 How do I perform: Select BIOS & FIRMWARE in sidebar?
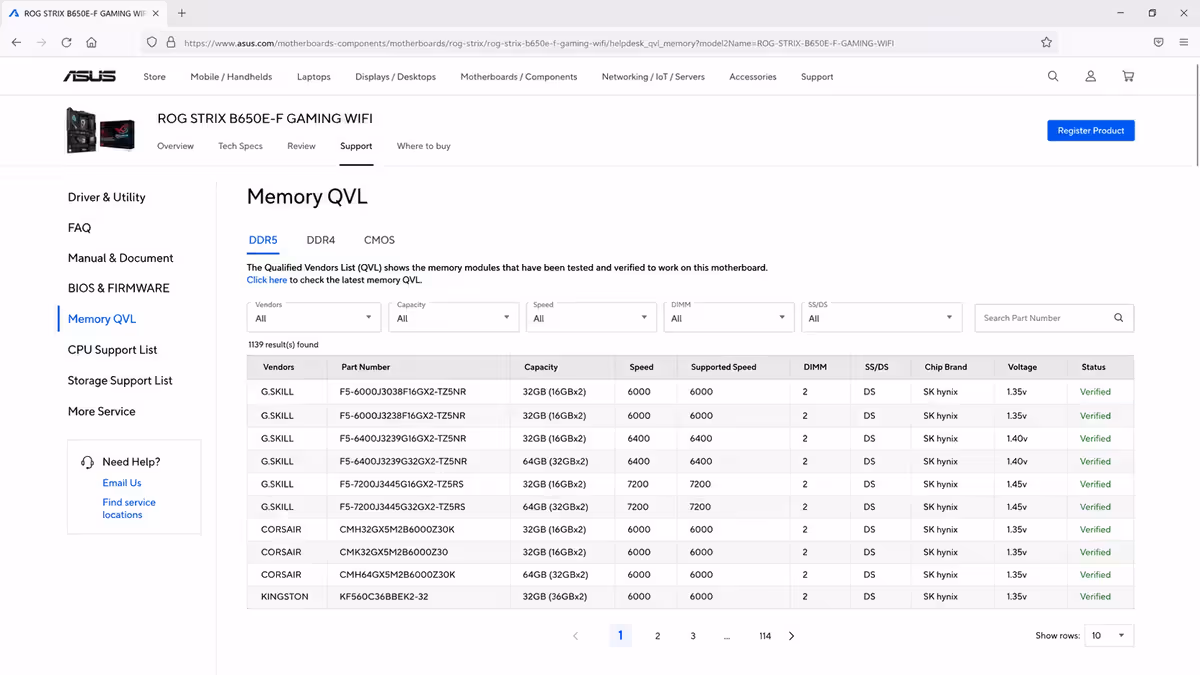tap(119, 288)
